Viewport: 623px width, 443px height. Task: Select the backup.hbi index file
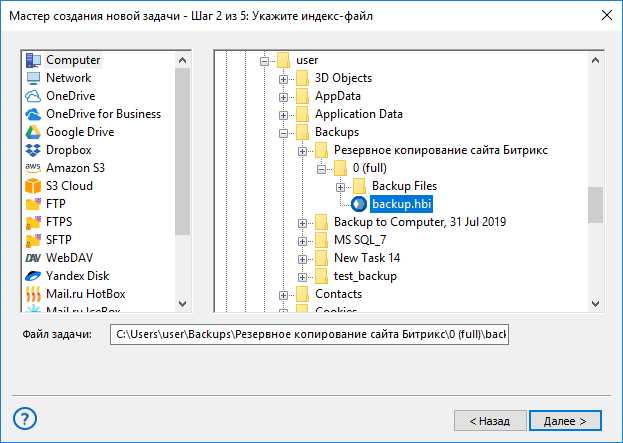coord(401,204)
